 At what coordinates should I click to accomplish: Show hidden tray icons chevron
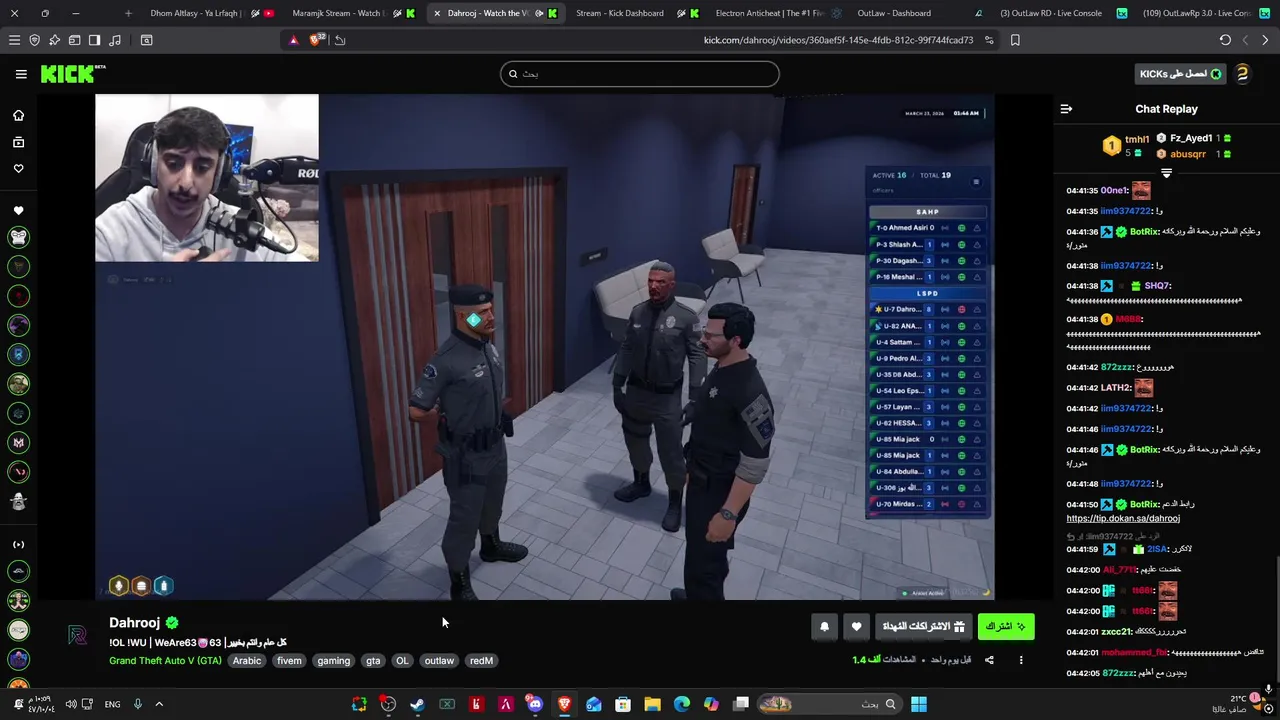coord(159,704)
